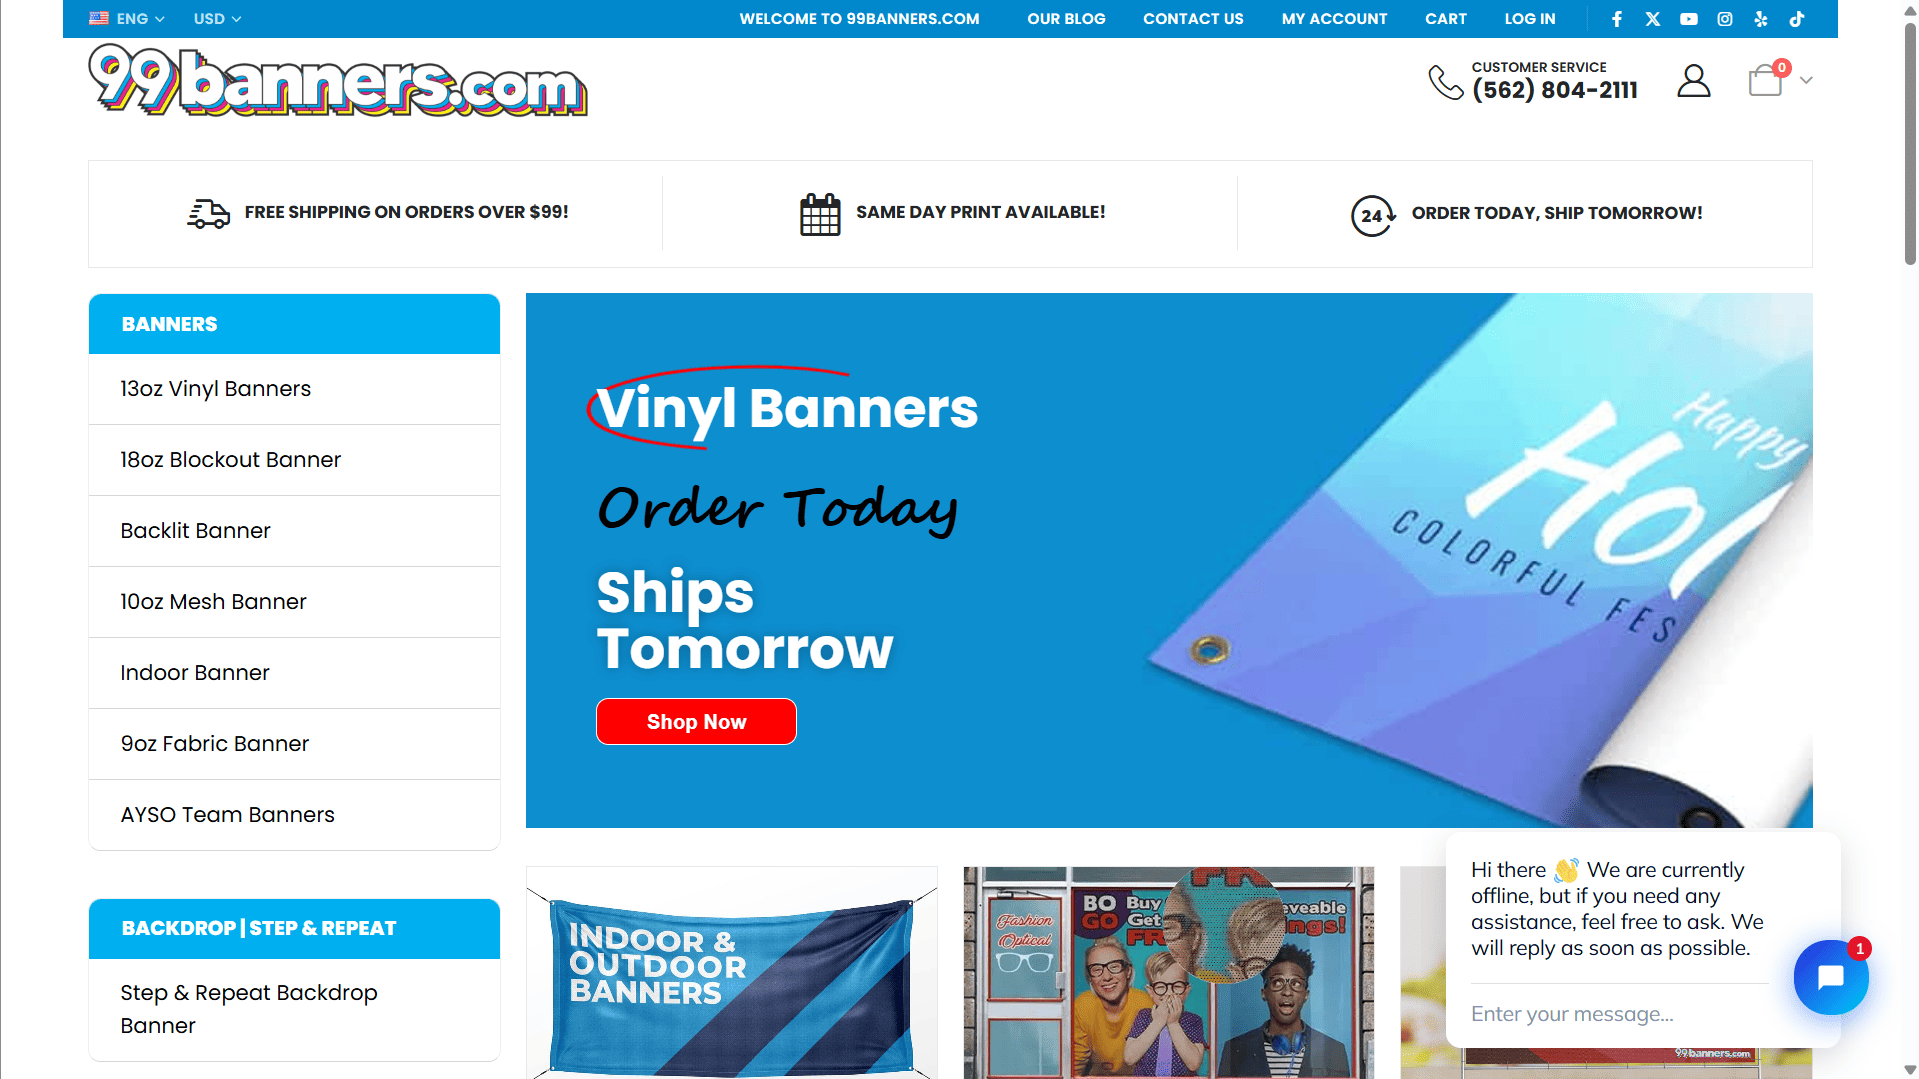
Task: Open the Yelp social icon
Action: 1761,19
